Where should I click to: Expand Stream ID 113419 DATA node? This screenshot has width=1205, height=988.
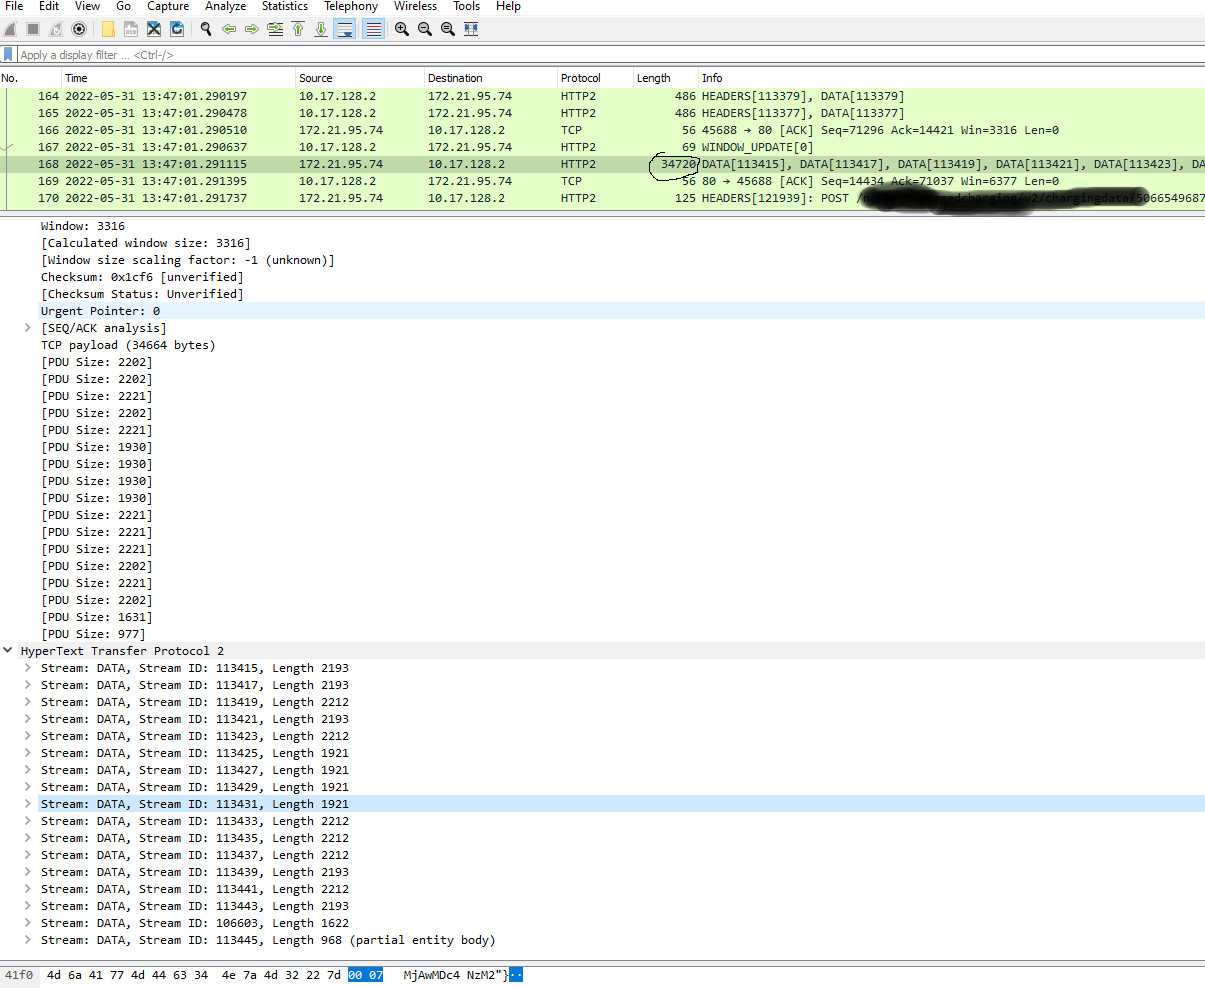(28, 702)
